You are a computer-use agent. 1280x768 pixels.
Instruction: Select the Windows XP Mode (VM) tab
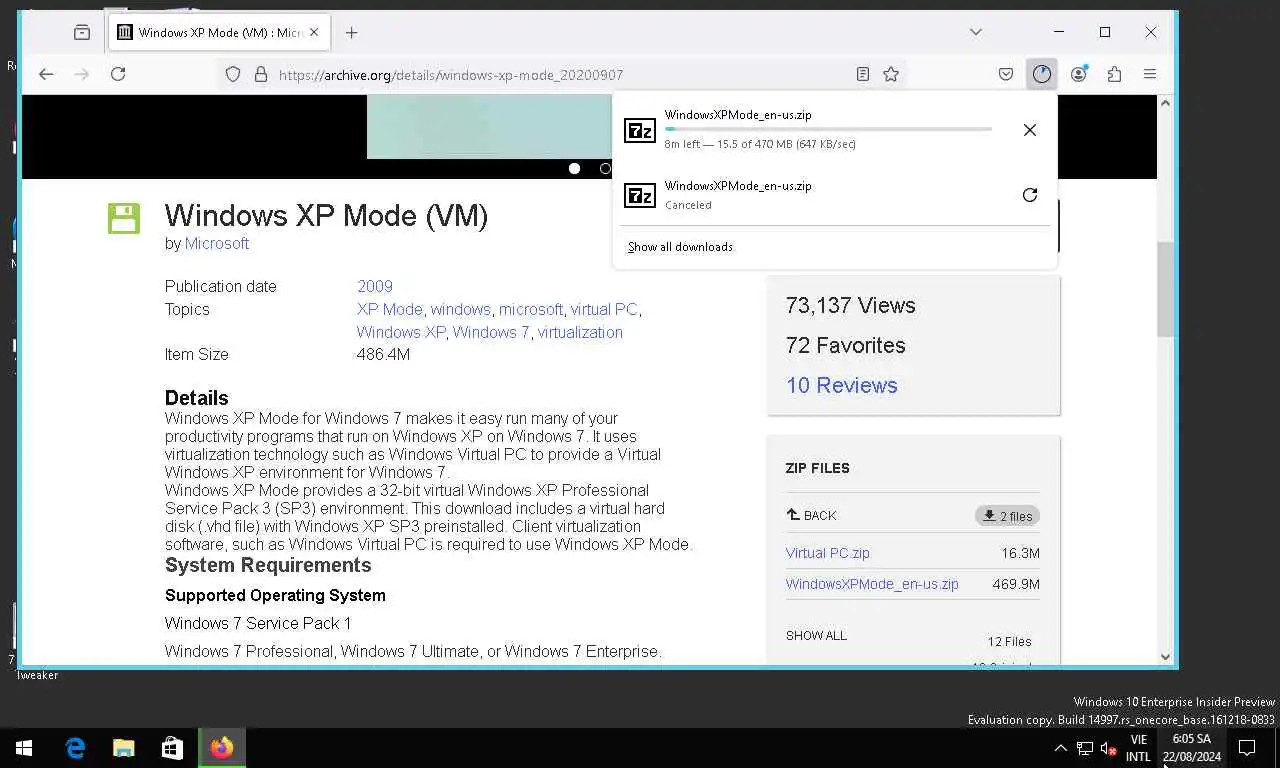click(x=219, y=32)
